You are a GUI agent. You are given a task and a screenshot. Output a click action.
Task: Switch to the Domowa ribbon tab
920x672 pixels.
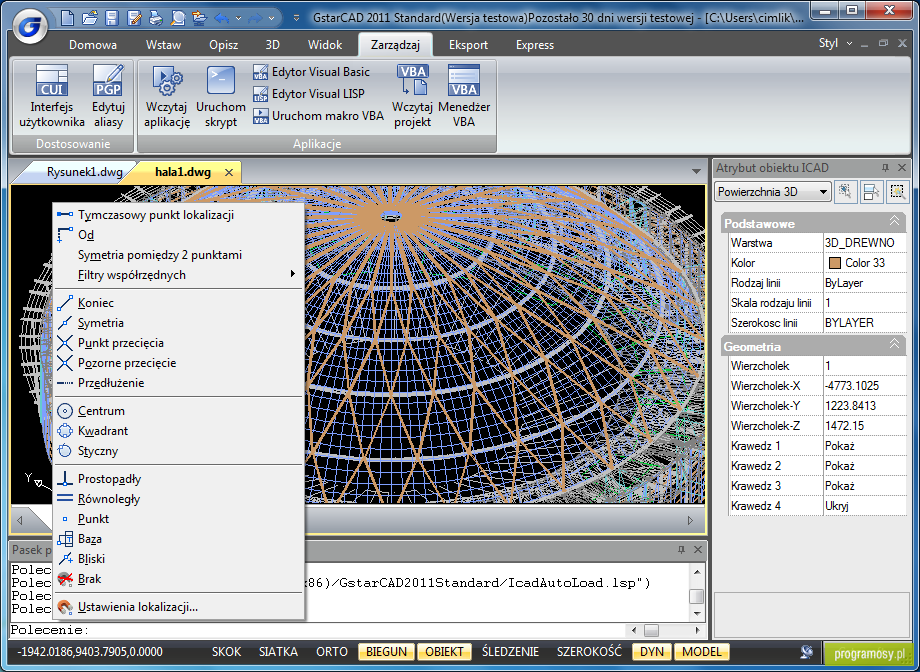(x=93, y=45)
